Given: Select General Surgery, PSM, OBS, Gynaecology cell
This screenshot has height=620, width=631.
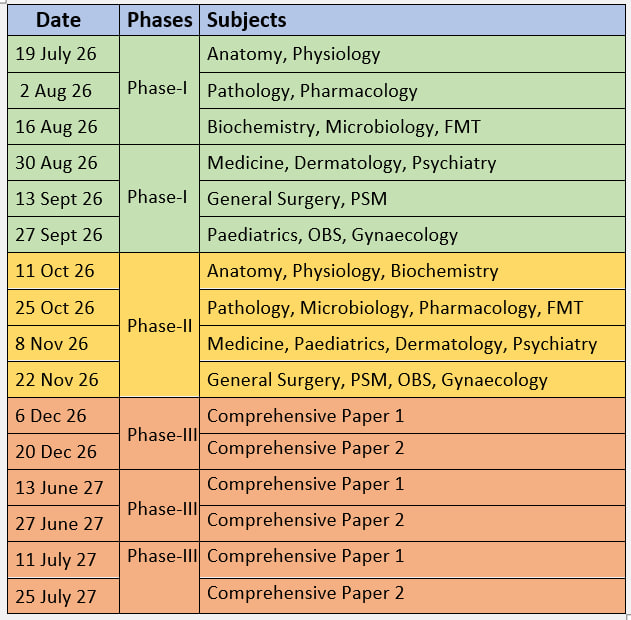Looking at the screenshot, I should [x=412, y=380].
